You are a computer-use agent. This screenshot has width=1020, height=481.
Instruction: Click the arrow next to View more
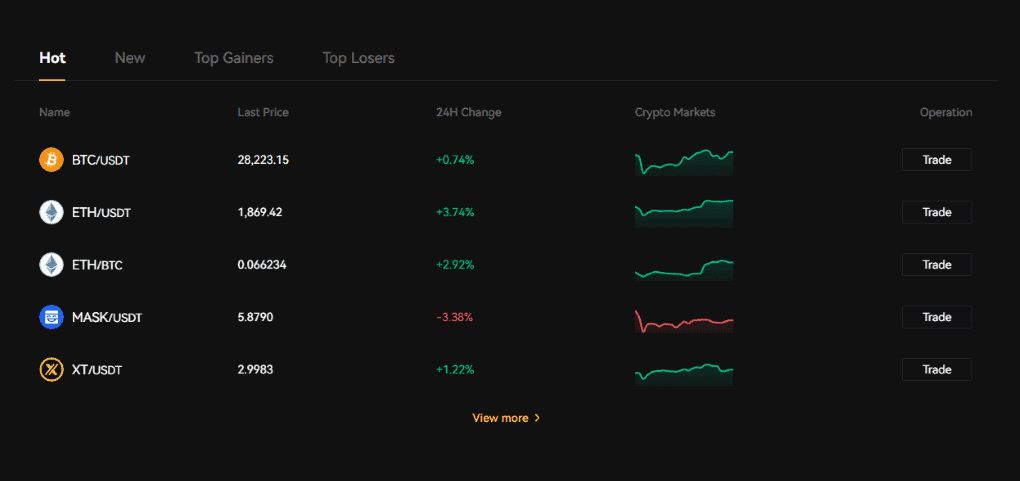tap(537, 418)
